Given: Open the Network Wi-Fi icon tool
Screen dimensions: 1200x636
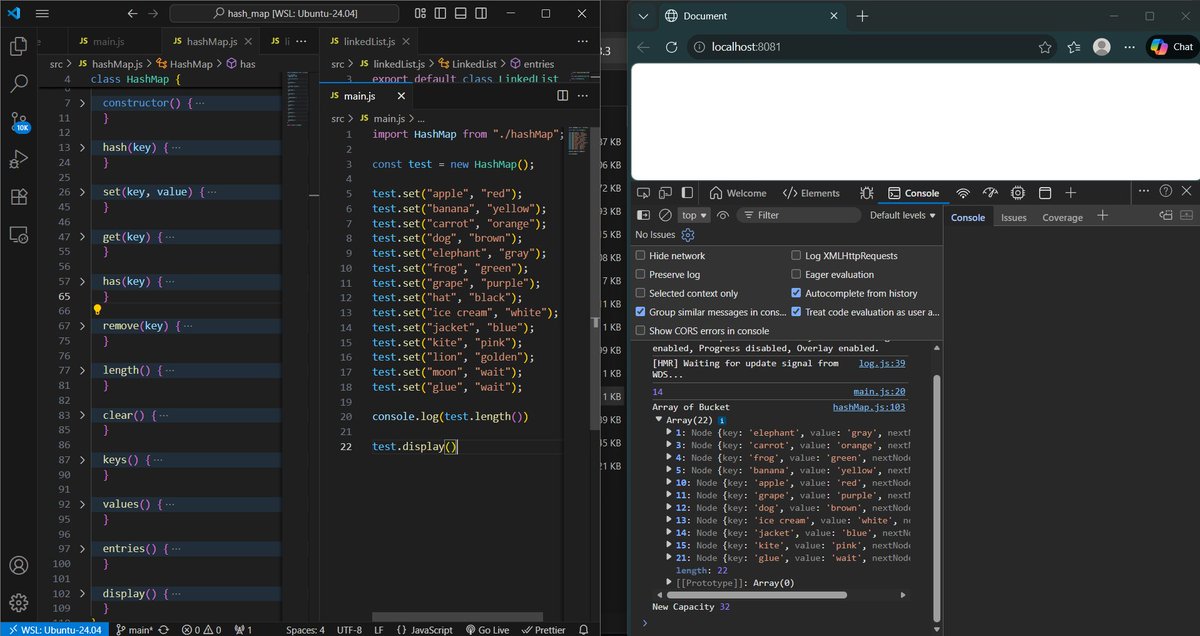Looking at the screenshot, I should [x=963, y=193].
